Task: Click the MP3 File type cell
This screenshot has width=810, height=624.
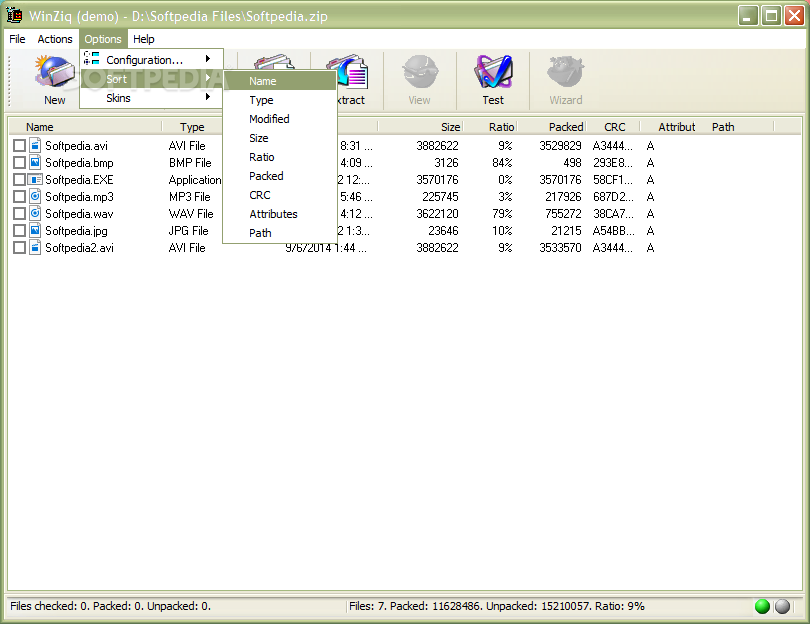Action: [190, 197]
